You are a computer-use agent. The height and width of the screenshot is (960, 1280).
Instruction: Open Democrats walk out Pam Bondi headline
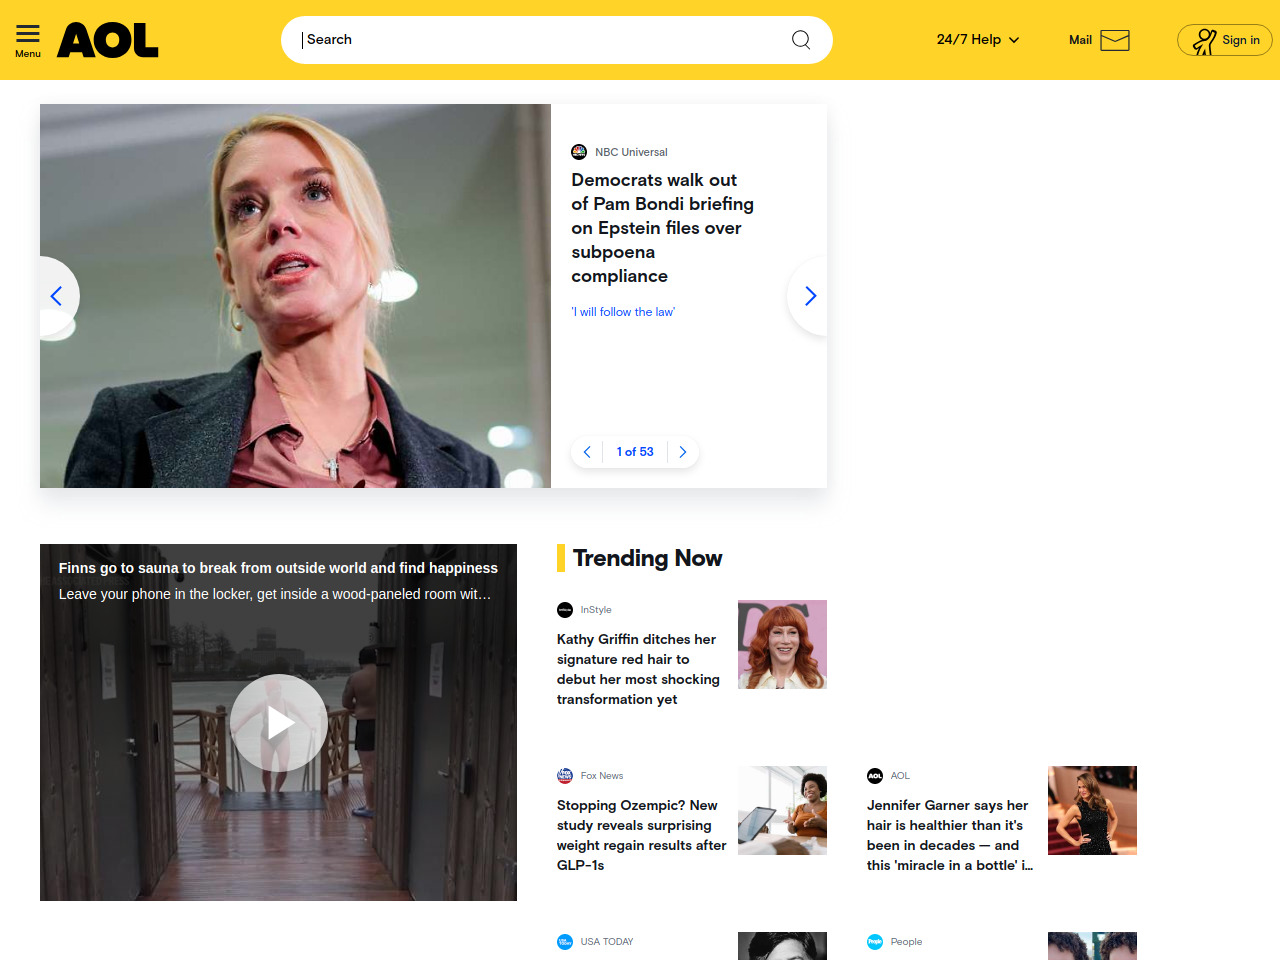click(x=662, y=228)
